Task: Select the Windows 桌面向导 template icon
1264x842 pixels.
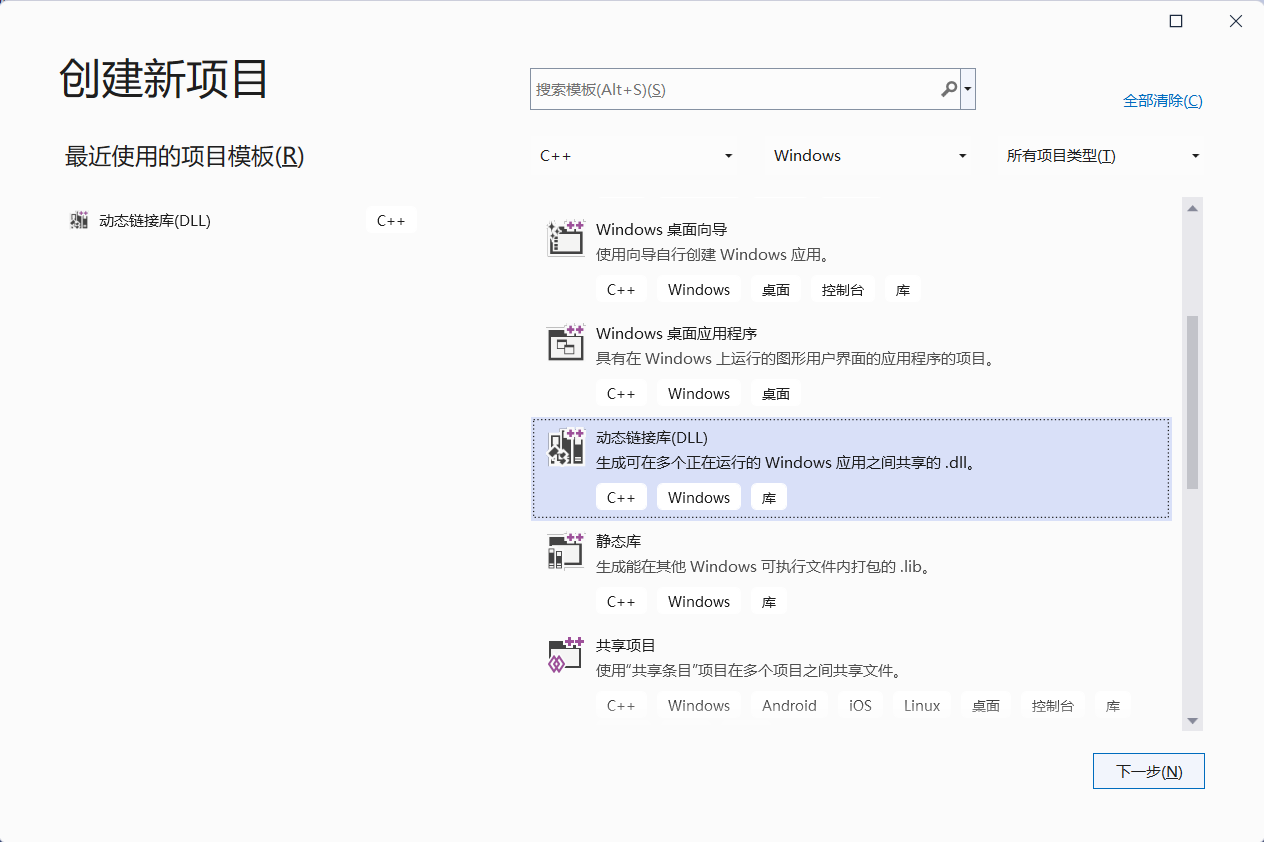Action: pos(565,237)
